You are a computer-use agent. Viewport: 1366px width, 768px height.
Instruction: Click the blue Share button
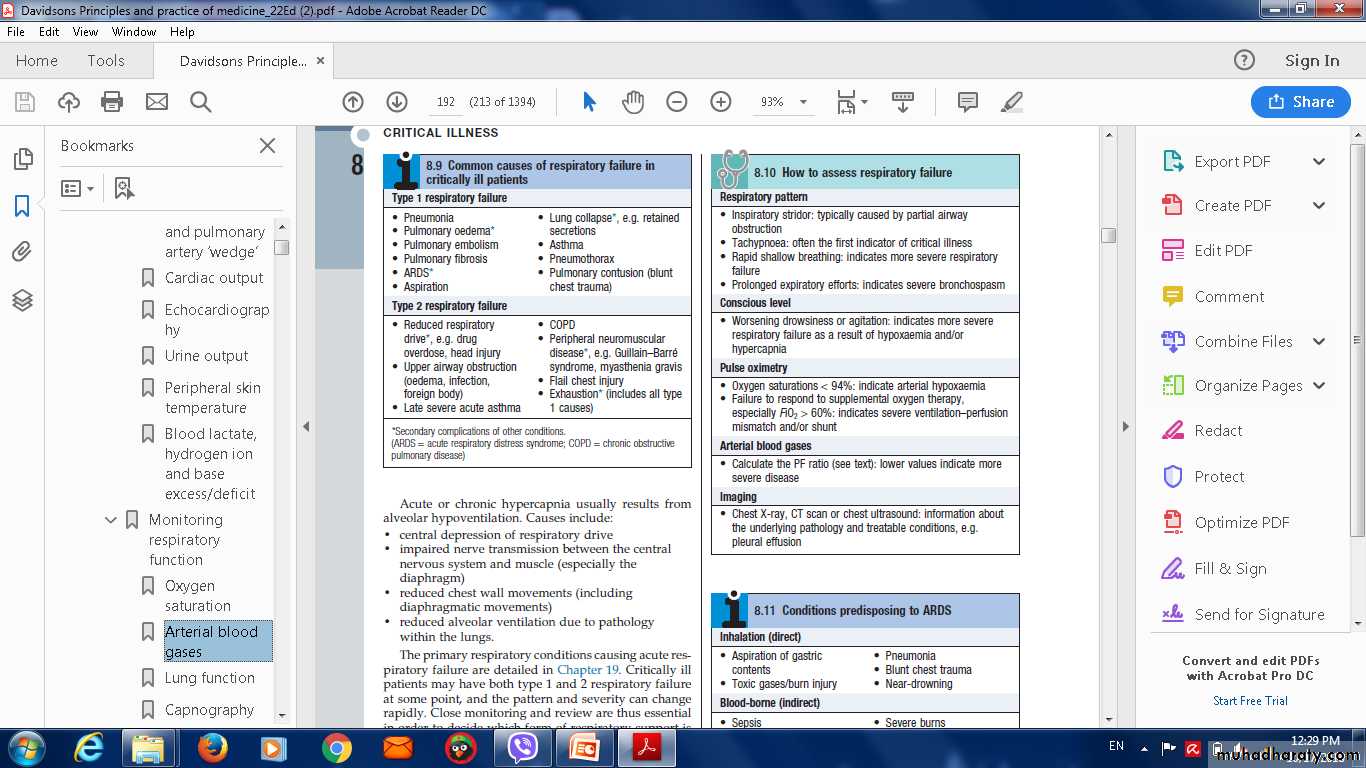coord(1300,102)
